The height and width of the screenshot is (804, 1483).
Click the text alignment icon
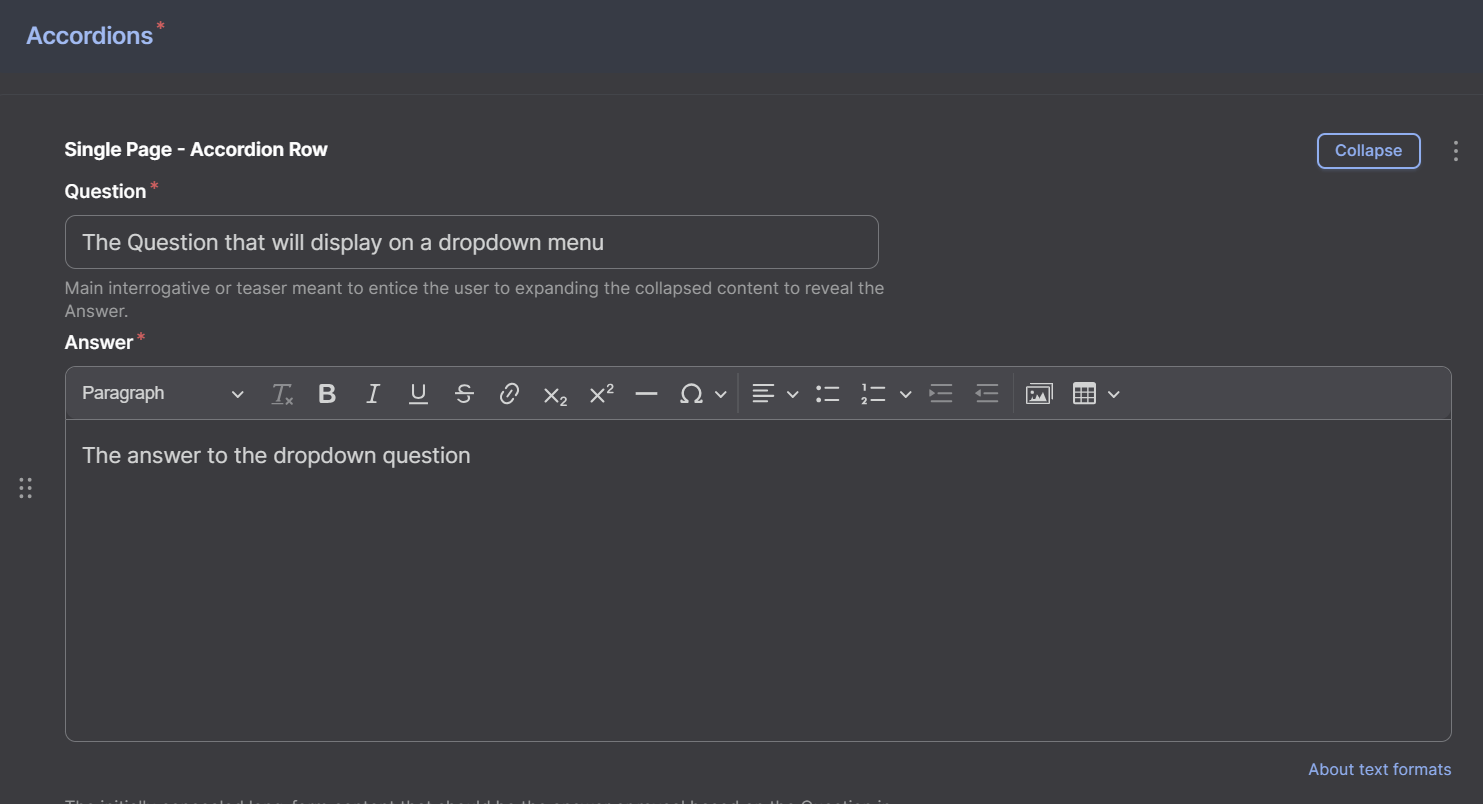tap(763, 394)
